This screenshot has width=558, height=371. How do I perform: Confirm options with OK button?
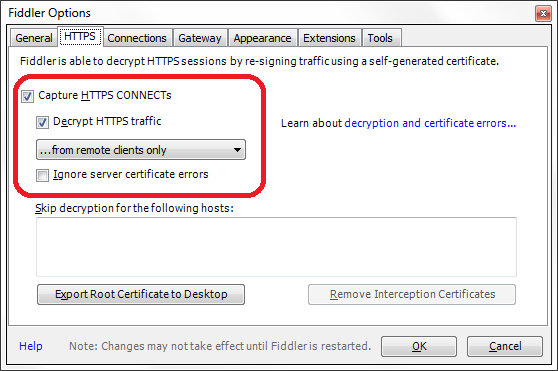419,346
